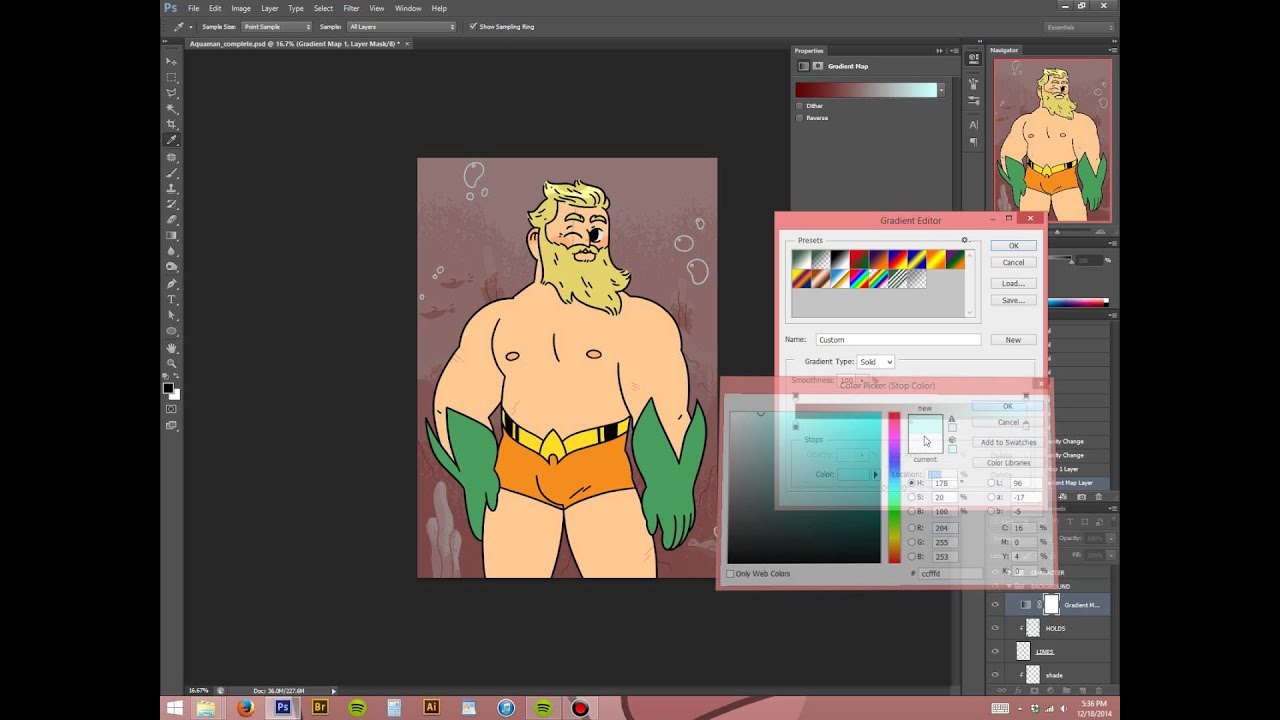The width and height of the screenshot is (1280, 720).
Task: Click Color Libraries button
Action: click(x=1008, y=463)
